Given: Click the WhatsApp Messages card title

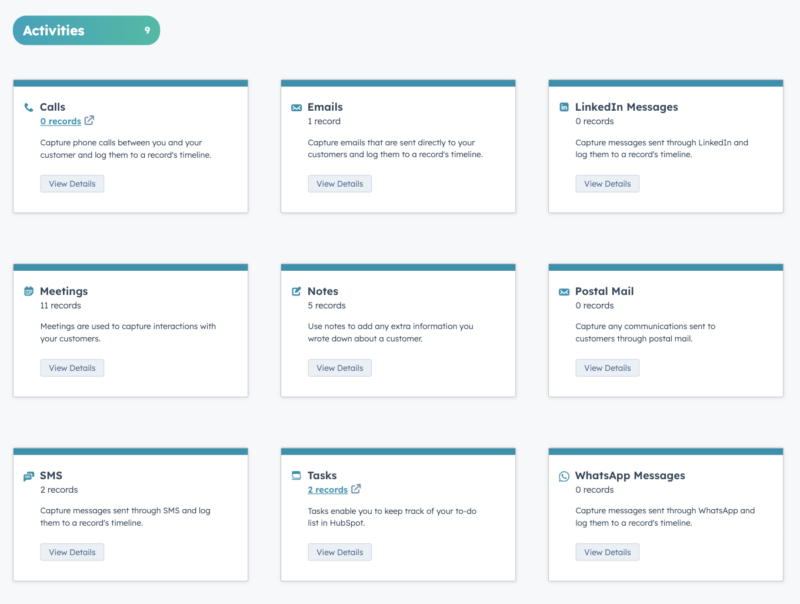Looking at the screenshot, I should 630,475.
